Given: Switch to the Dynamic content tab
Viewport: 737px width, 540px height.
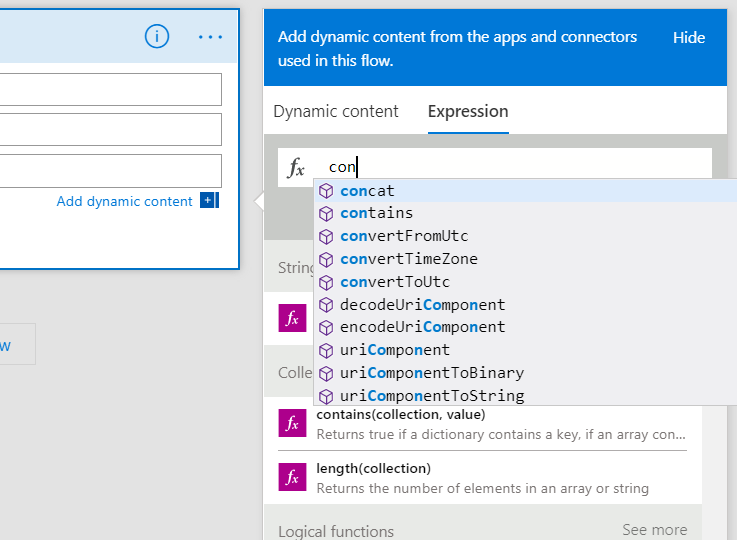Looking at the screenshot, I should [x=336, y=112].
